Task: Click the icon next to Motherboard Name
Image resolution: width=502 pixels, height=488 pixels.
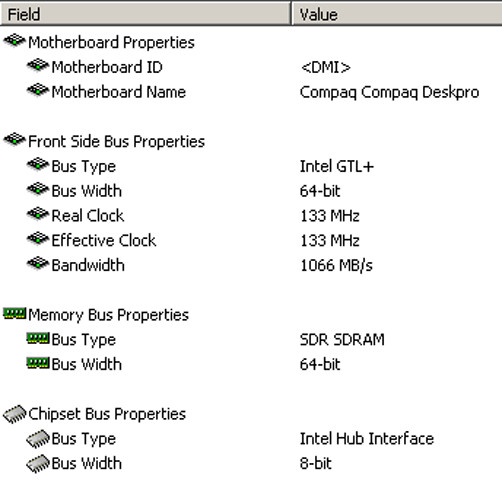Action: [38, 90]
